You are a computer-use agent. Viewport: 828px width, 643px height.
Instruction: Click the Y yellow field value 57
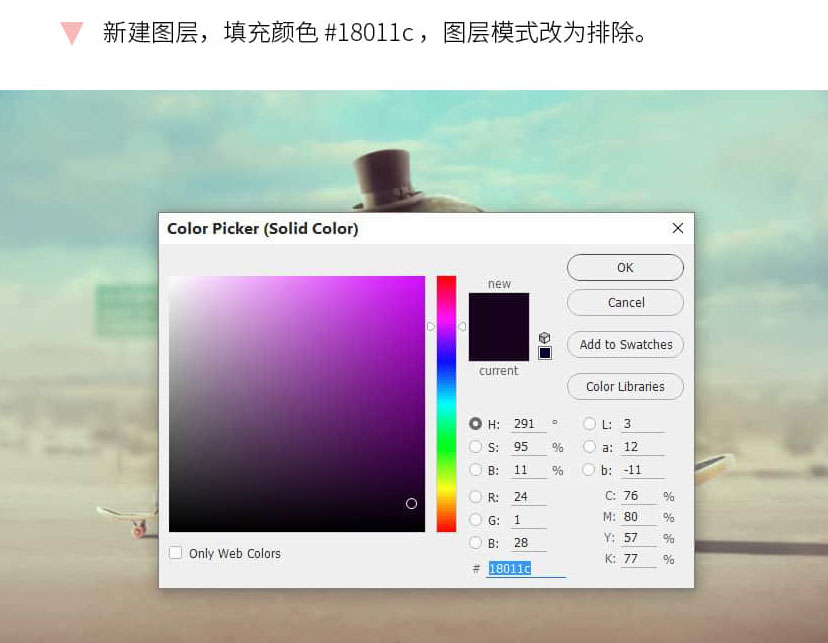tap(638, 538)
